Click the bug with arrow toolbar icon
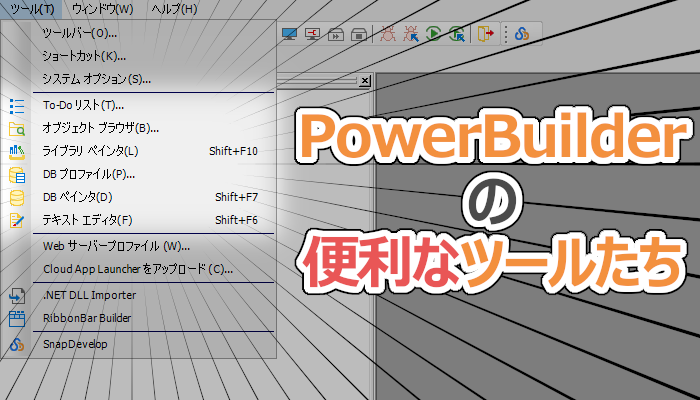This screenshot has height=400, width=700. pyautogui.click(x=411, y=33)
